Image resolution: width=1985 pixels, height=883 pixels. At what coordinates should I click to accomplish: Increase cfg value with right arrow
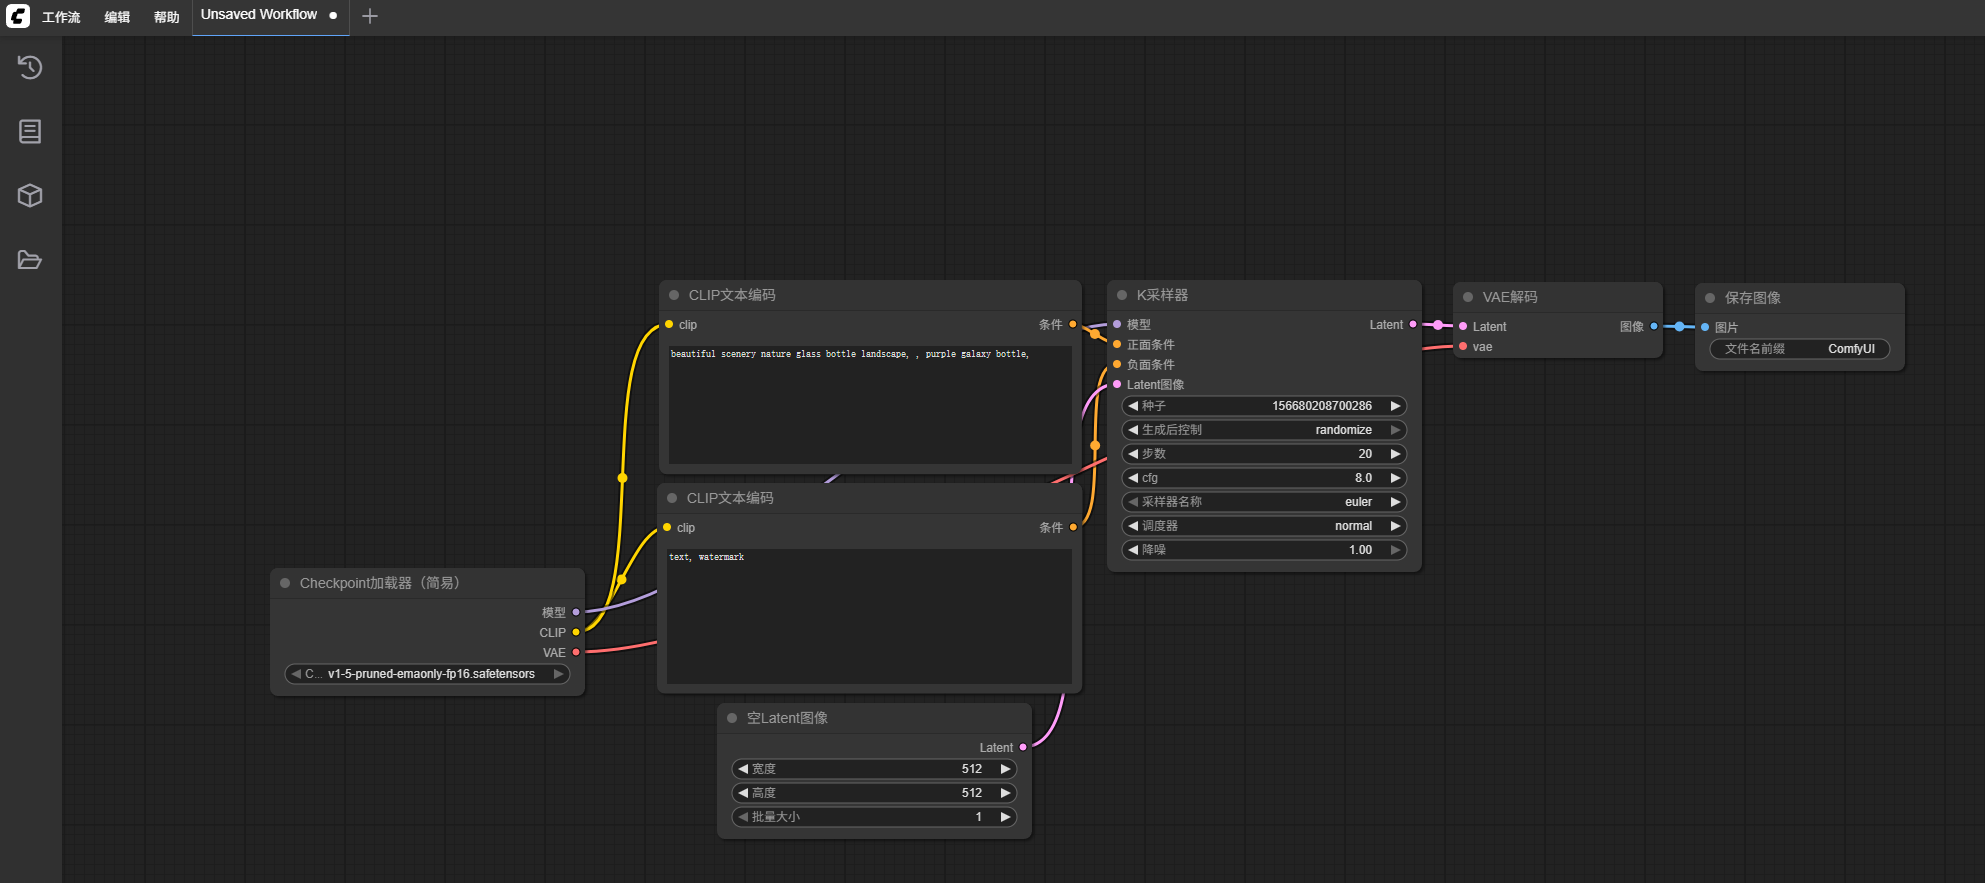(x=1395, y=478)
